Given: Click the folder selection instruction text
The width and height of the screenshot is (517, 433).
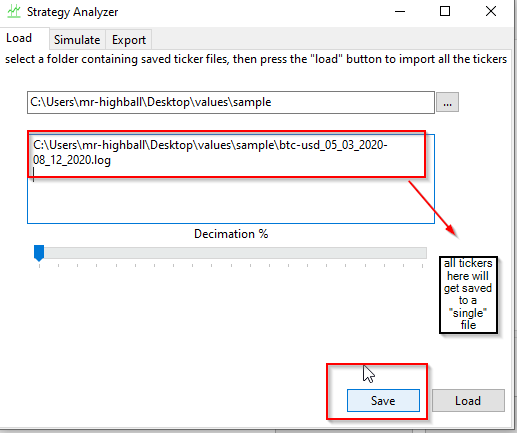Looking at the screenshot, I should [256, 59].
